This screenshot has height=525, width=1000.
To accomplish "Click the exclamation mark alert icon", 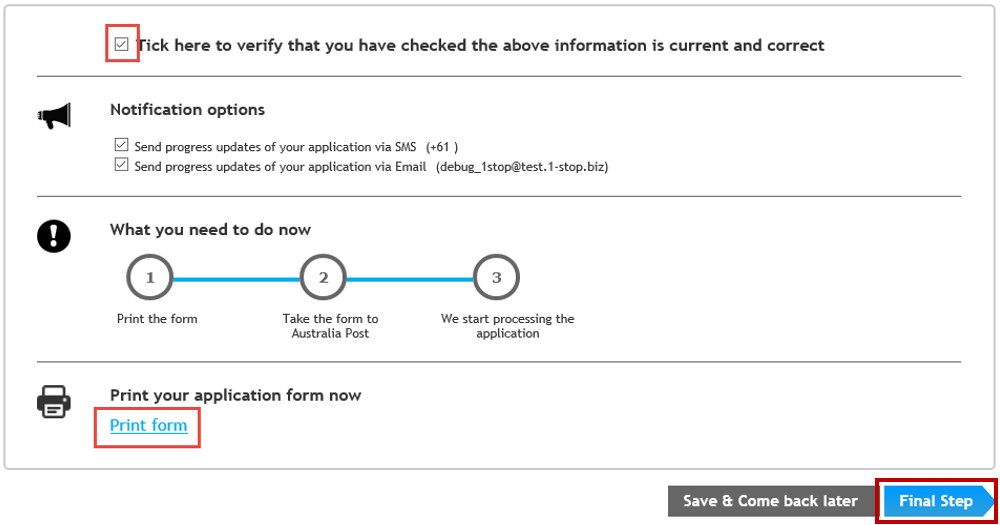I will (54, 236).
